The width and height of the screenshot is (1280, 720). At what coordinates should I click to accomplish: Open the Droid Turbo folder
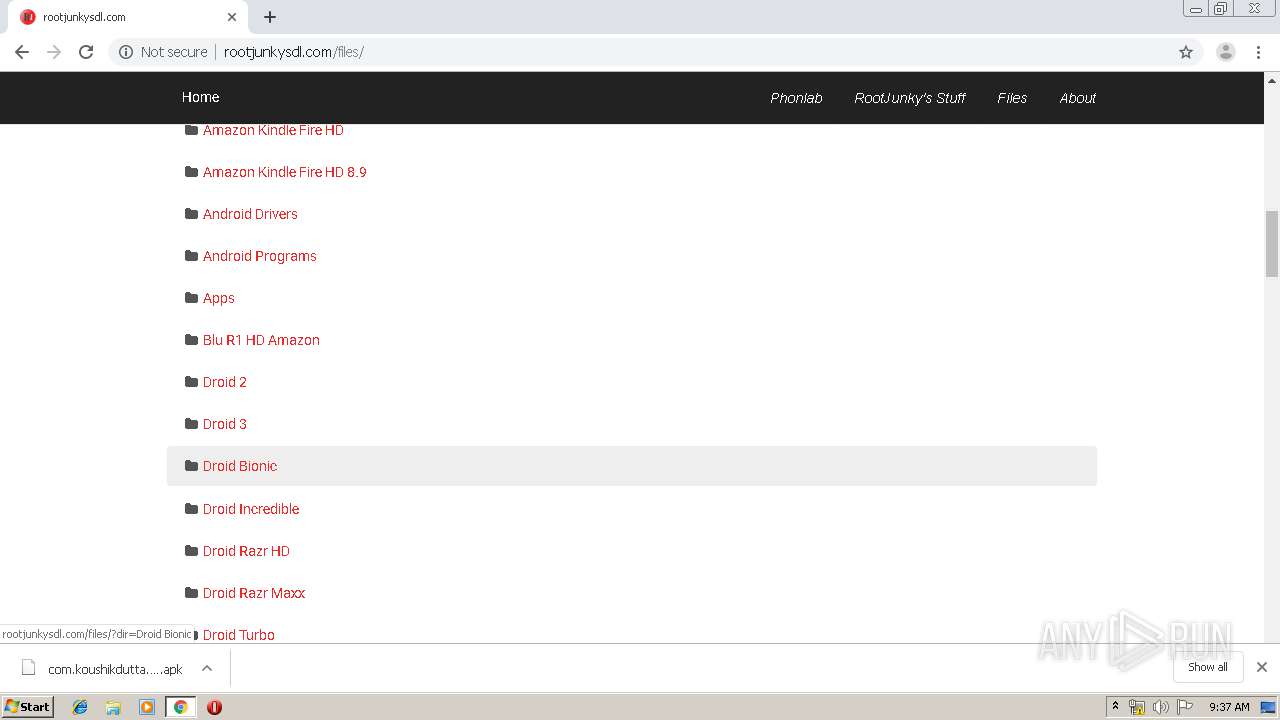(x=238, y=635)
